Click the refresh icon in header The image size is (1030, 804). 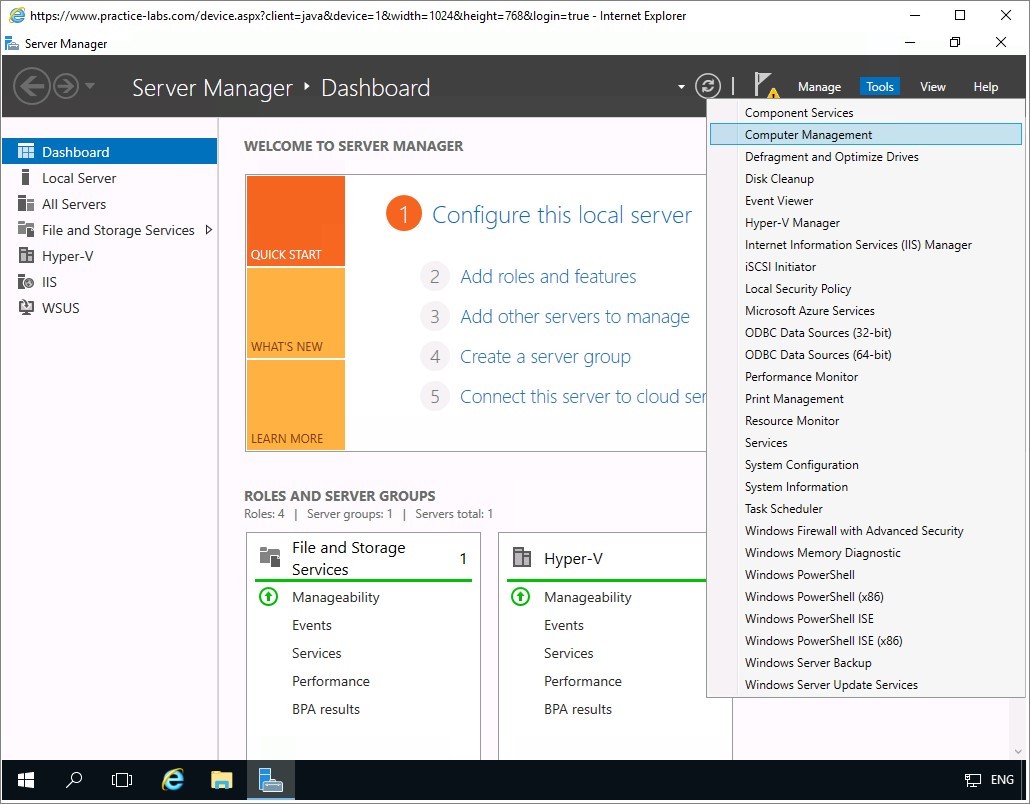pyautogui.click(x=707, y=86)
